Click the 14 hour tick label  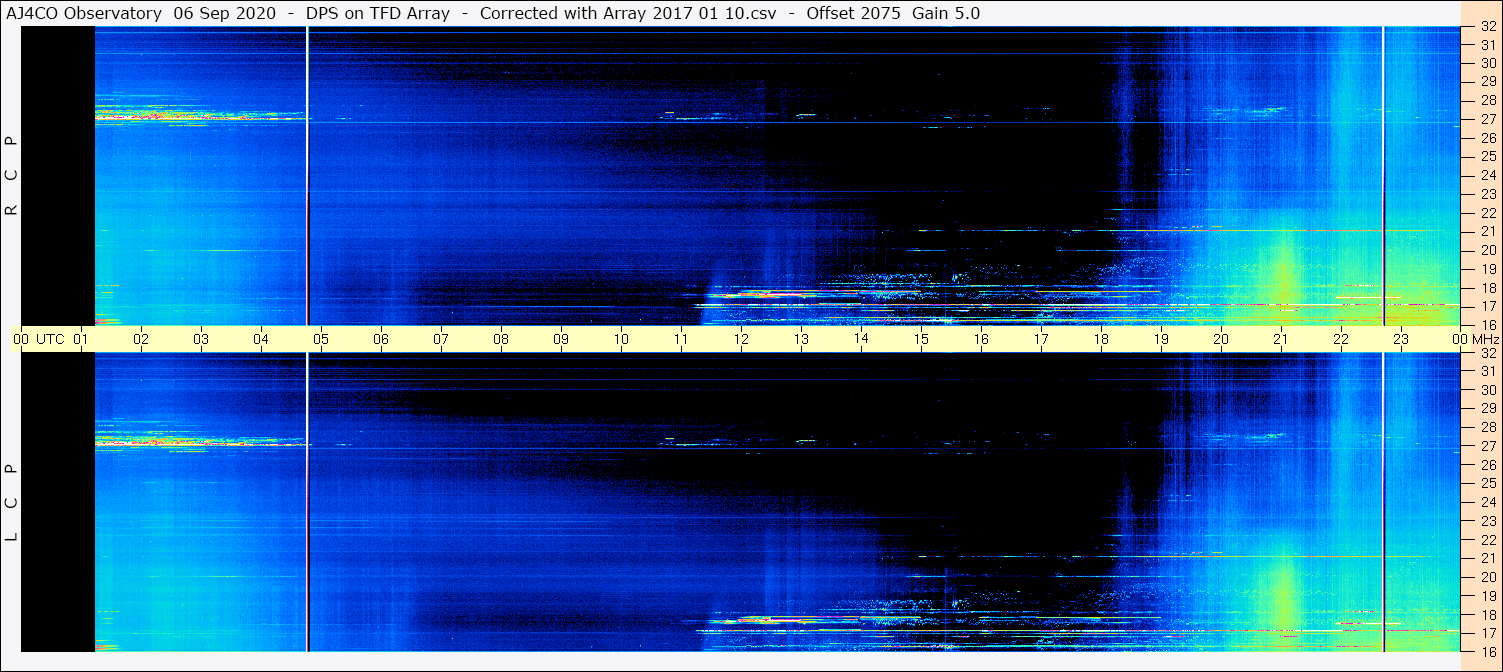click(x=861, y=339)
